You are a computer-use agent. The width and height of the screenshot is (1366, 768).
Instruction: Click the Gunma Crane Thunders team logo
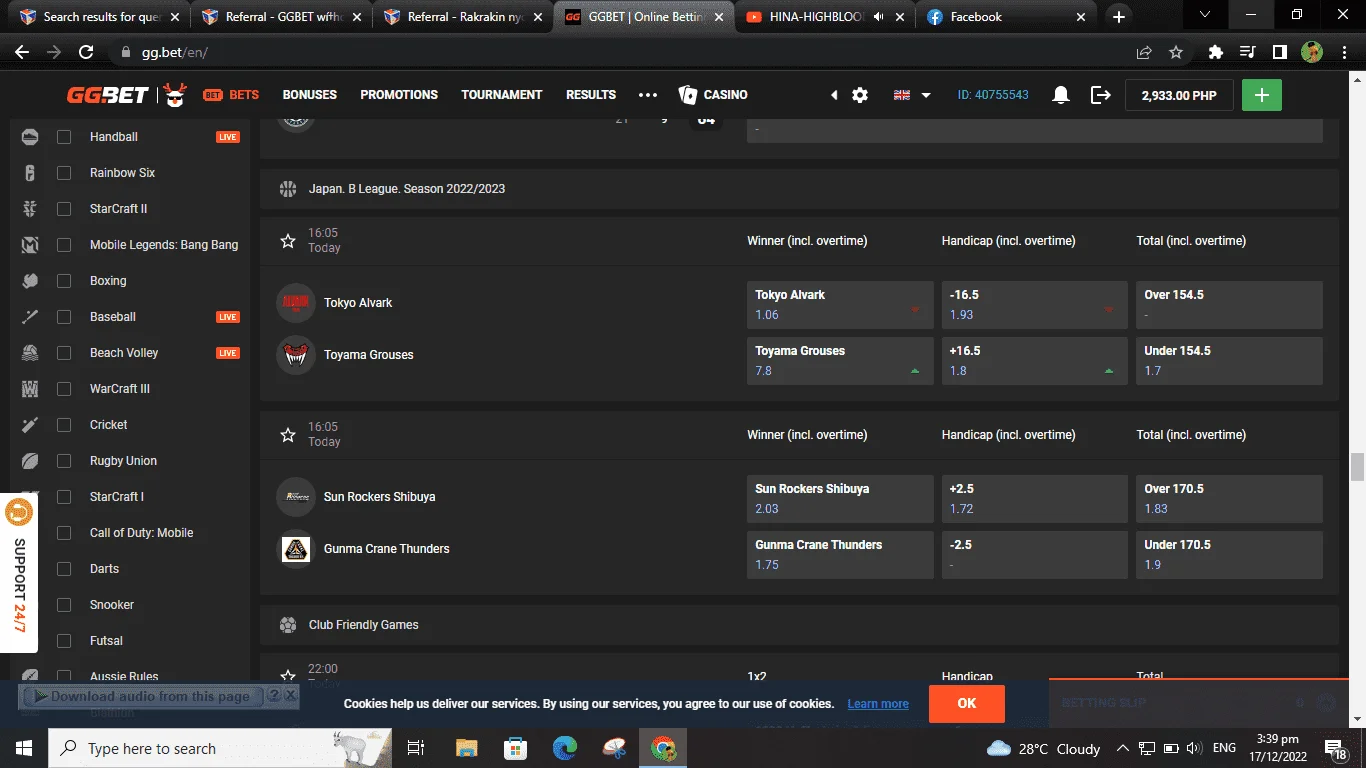pyautogui.click(x=296, y=549)
